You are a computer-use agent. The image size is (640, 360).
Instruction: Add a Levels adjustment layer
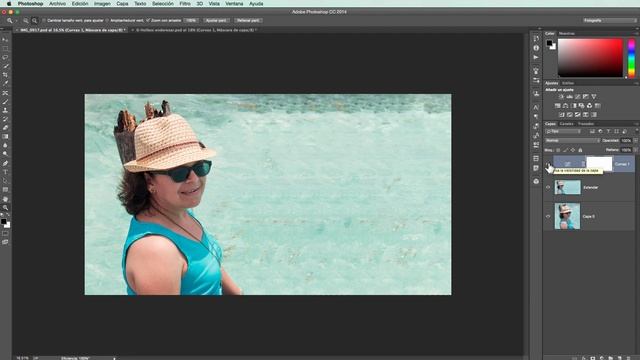(x=569, y=97)
